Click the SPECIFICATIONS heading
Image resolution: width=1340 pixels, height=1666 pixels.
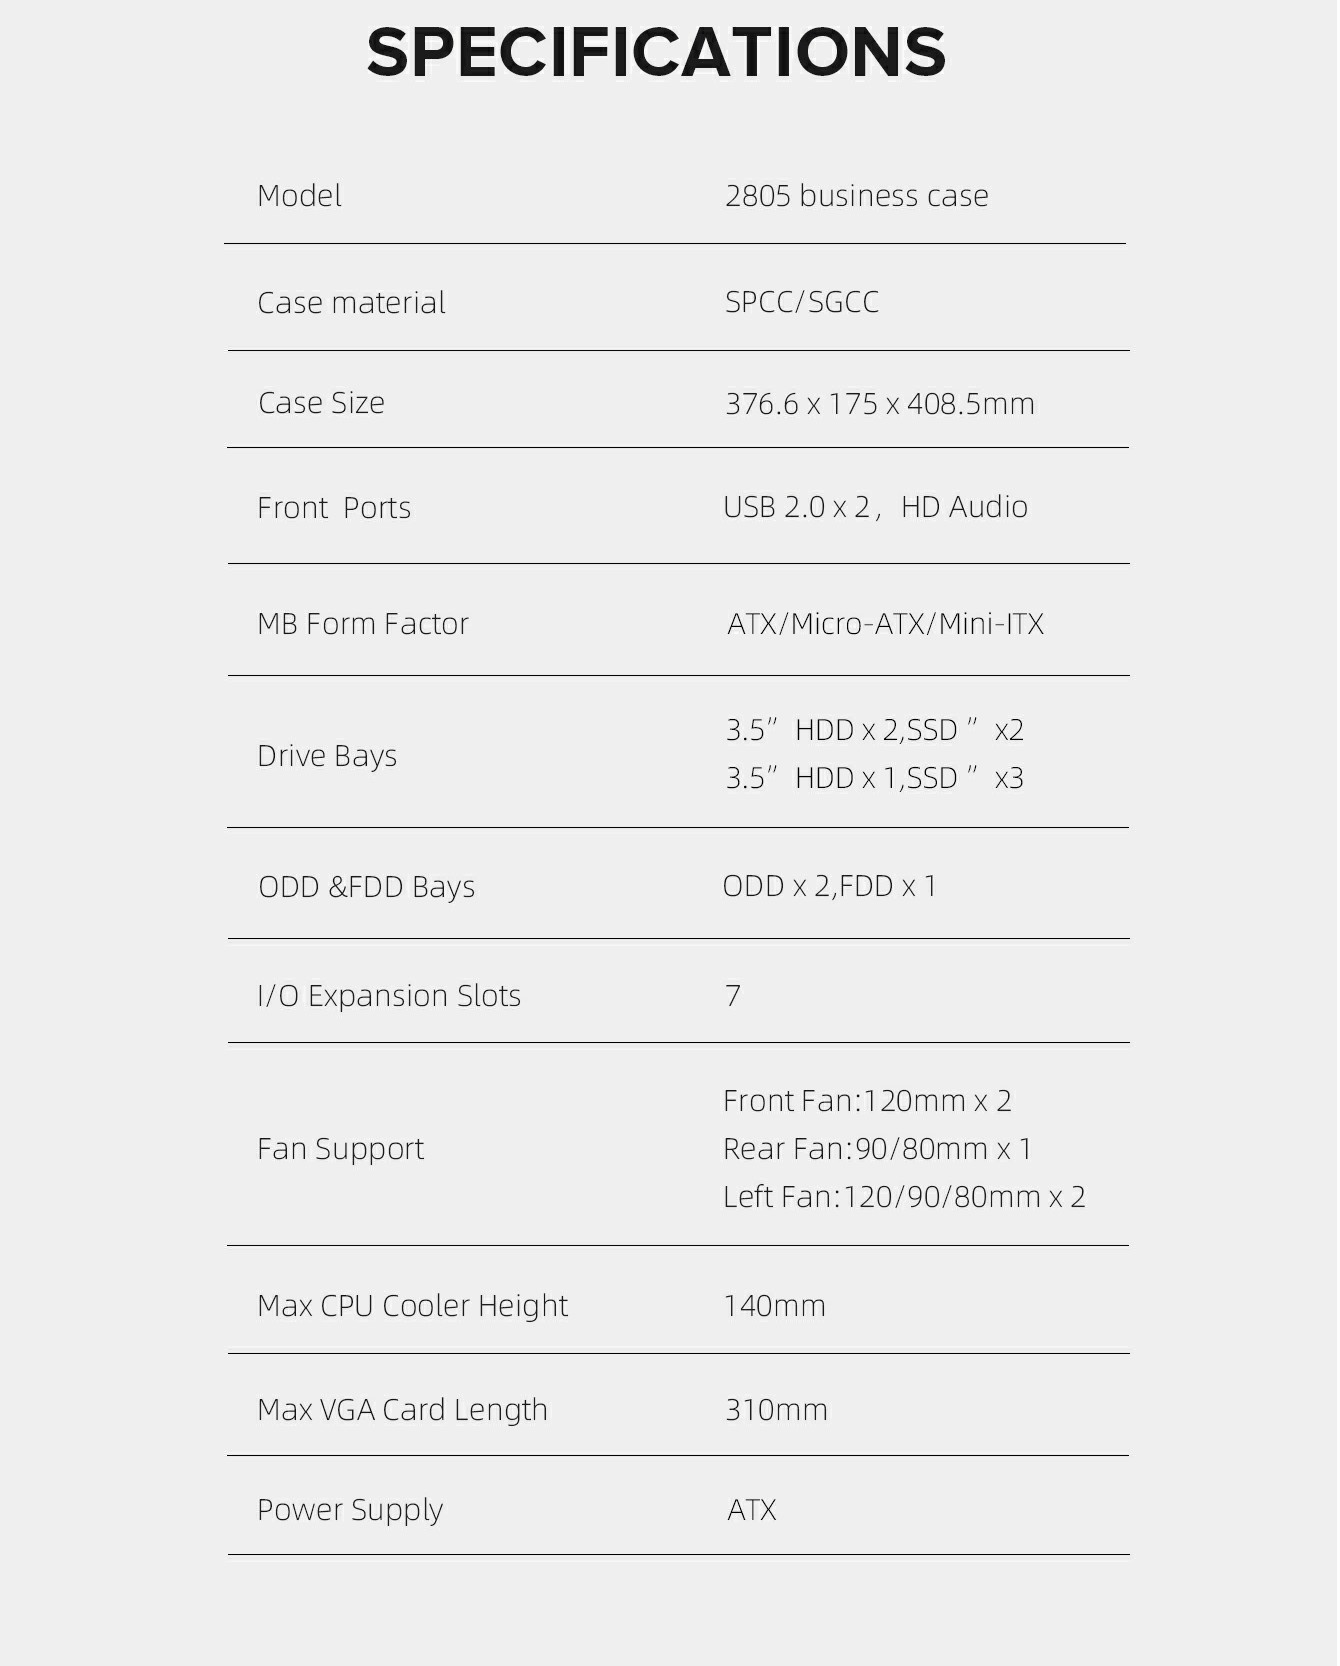coord(656,52)
